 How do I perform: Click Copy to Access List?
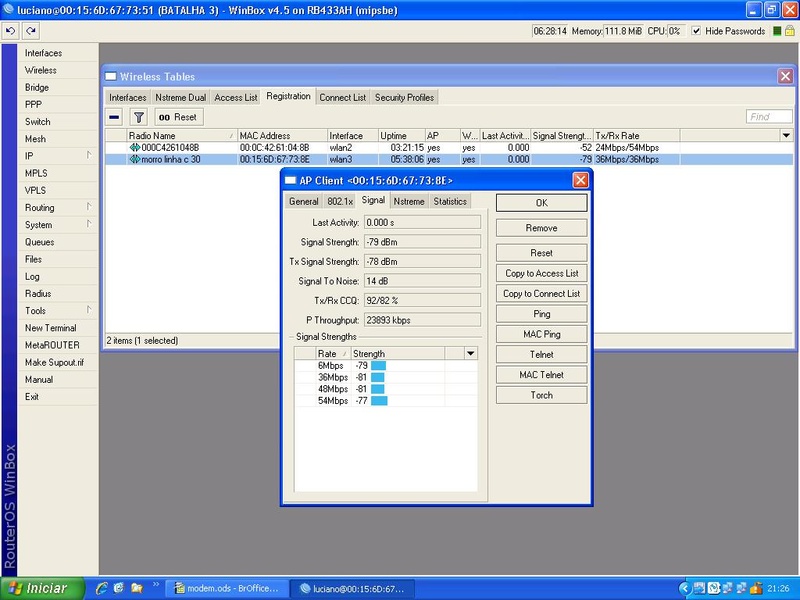pyautogui.click(x=541, y=273)
